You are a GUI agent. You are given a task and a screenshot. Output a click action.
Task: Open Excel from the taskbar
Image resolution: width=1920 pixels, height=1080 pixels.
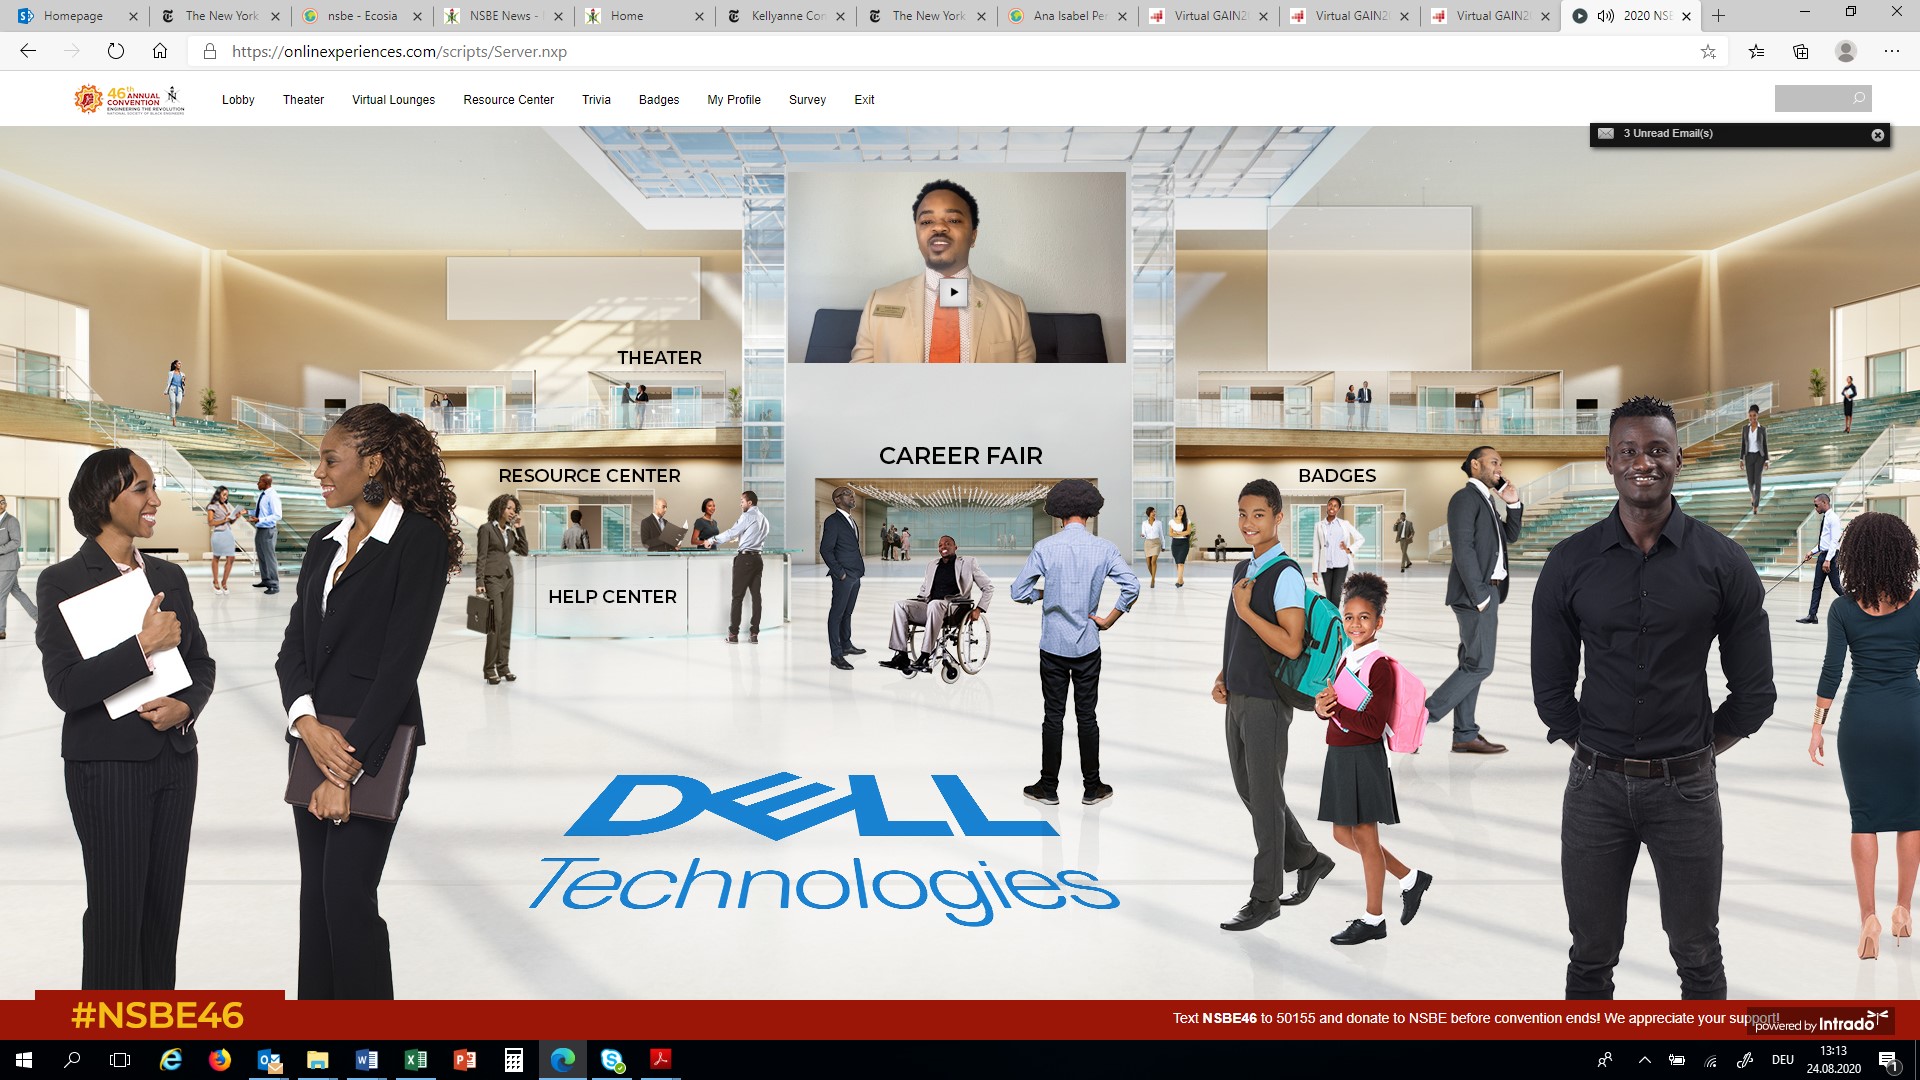point(415,1060)
